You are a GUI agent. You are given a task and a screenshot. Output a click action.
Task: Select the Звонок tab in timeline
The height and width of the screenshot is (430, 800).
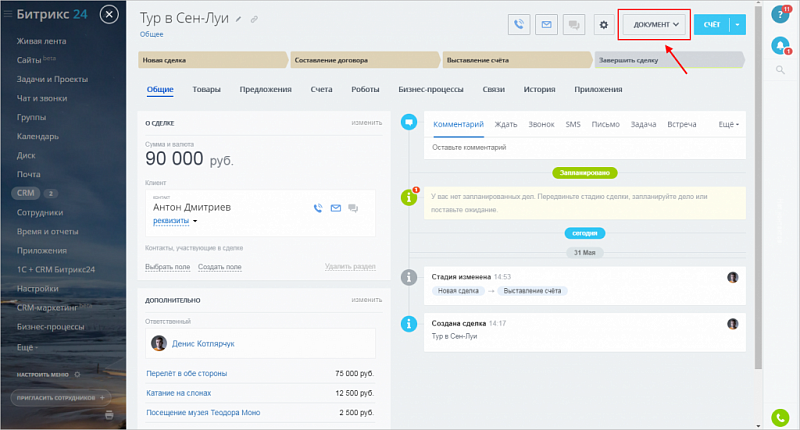541,125
